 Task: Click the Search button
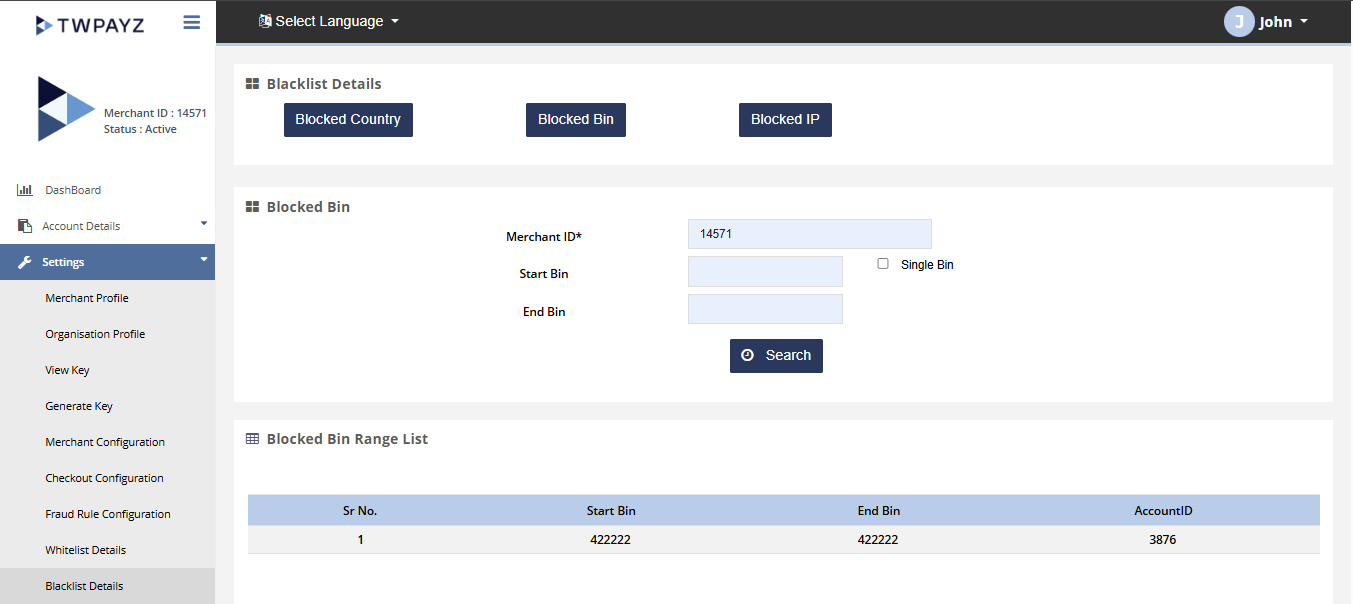(776, 356)
